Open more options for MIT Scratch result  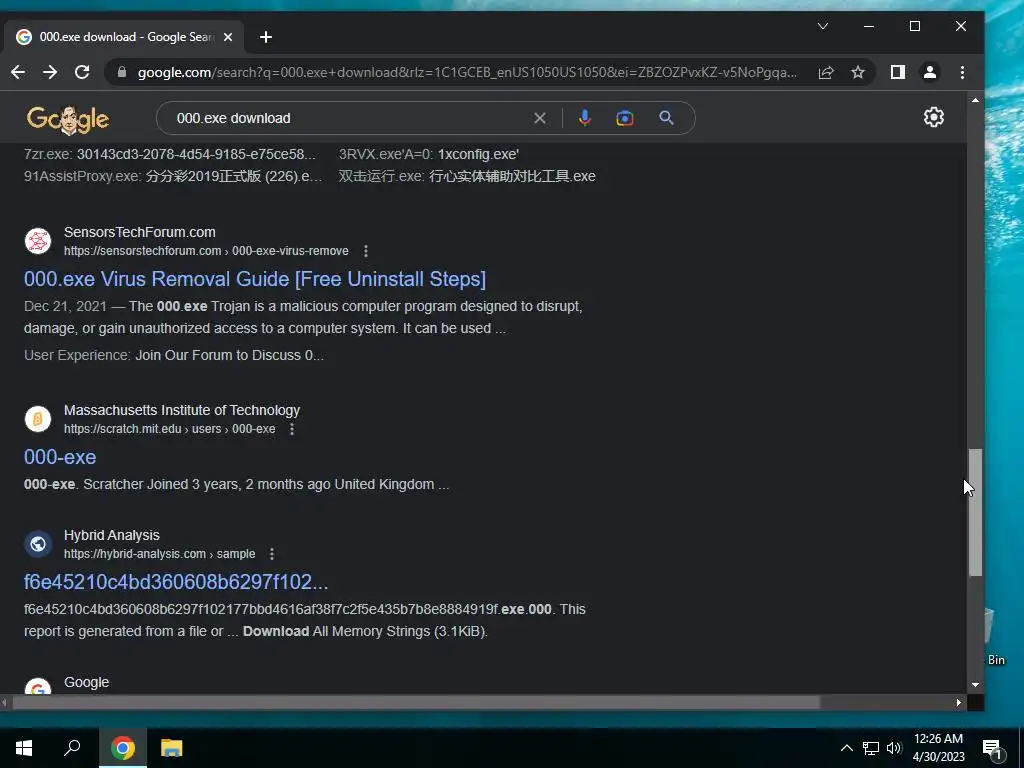point(292,429)
